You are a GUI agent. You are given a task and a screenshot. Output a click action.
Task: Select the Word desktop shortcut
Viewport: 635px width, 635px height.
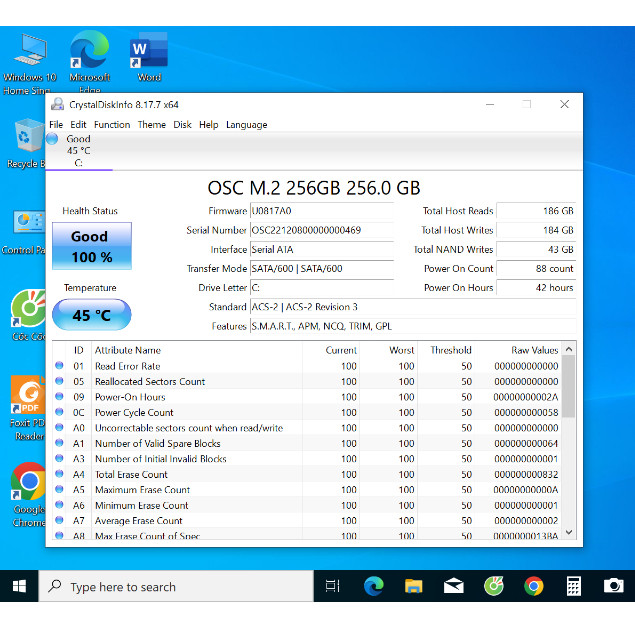click(x=149, y=57)
